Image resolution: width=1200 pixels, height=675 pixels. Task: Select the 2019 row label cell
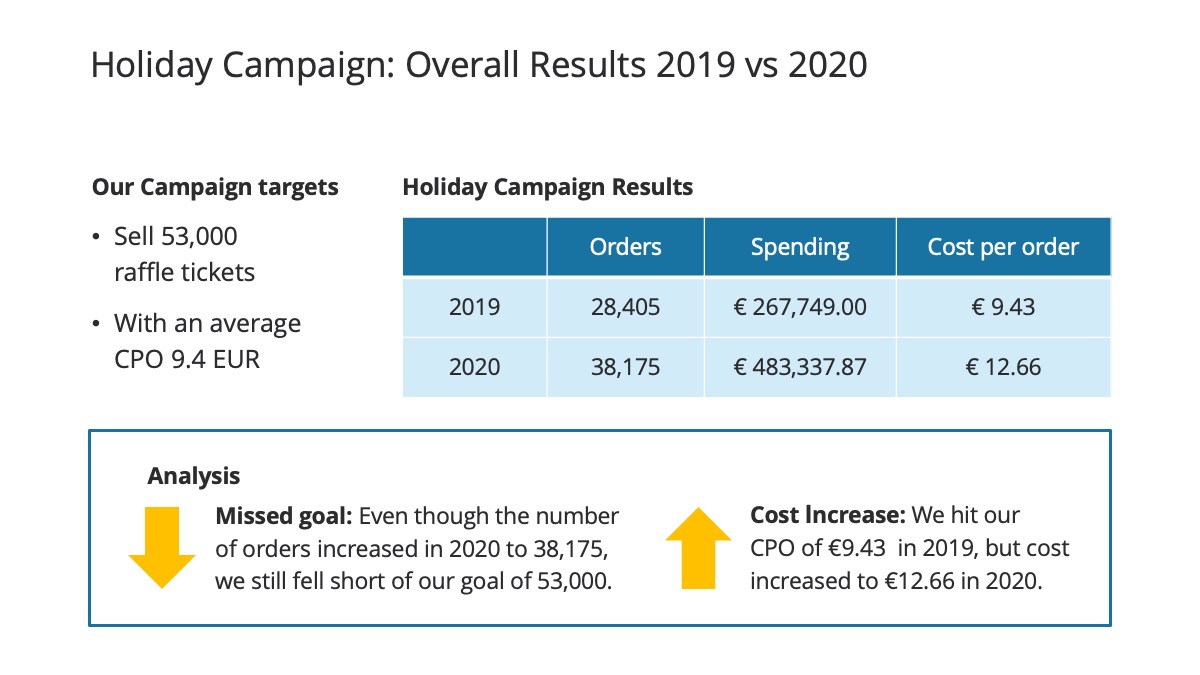tap(474, 307)
